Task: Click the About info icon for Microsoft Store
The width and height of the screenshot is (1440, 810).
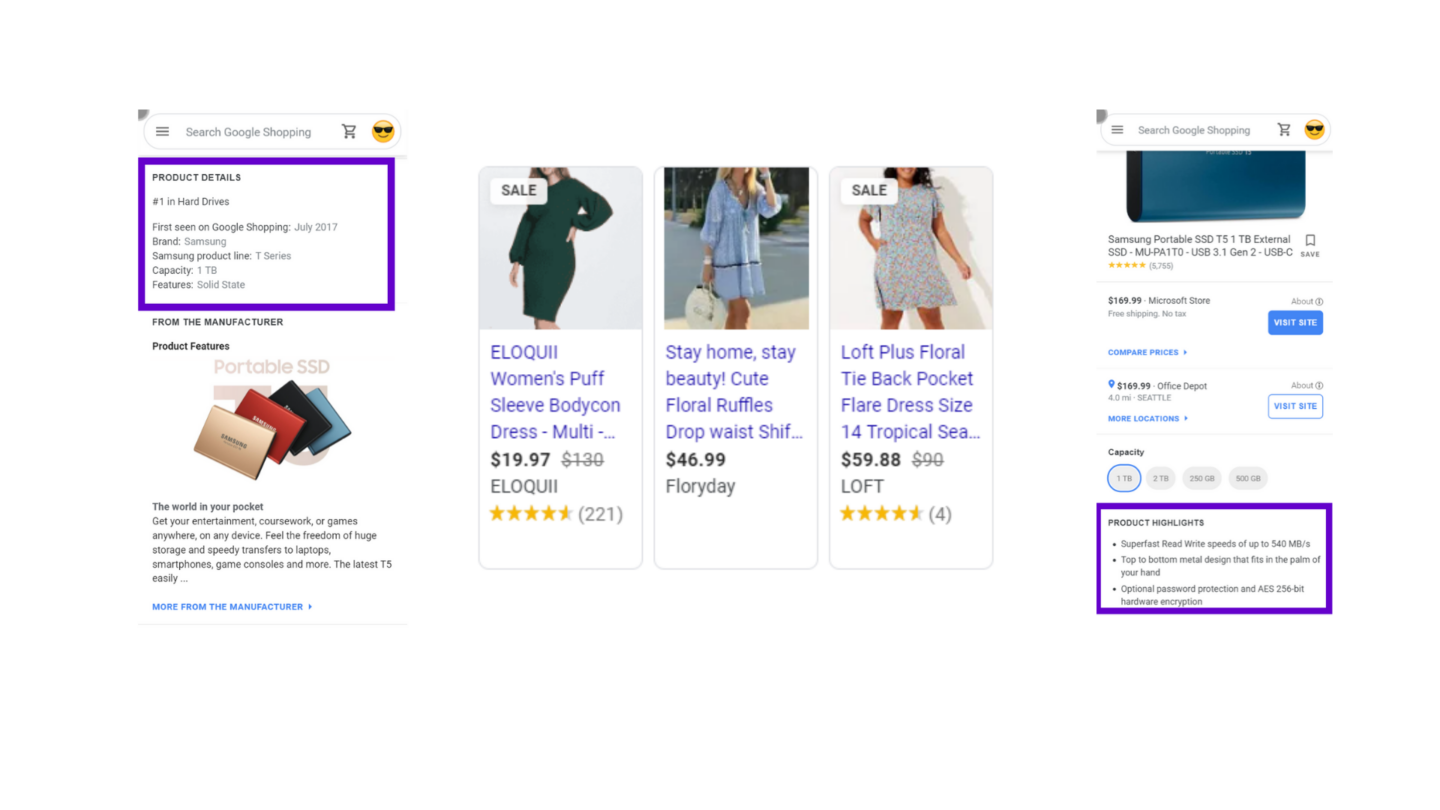Action: [1319, 301]
